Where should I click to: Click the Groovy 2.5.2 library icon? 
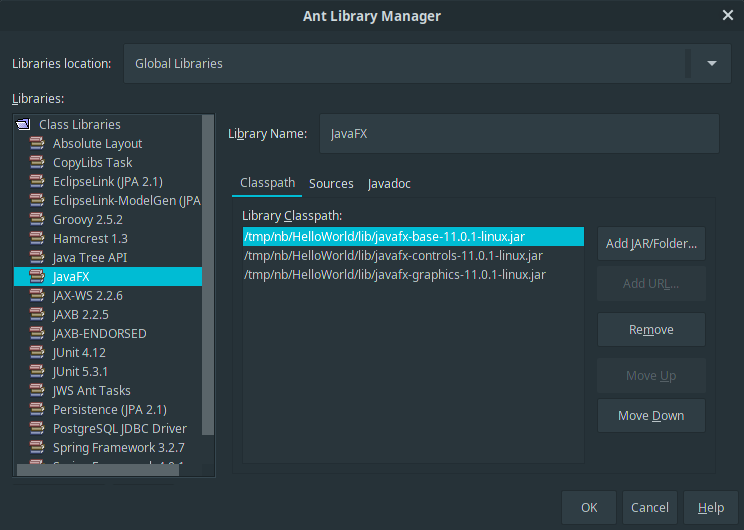(x=37, y=220)
